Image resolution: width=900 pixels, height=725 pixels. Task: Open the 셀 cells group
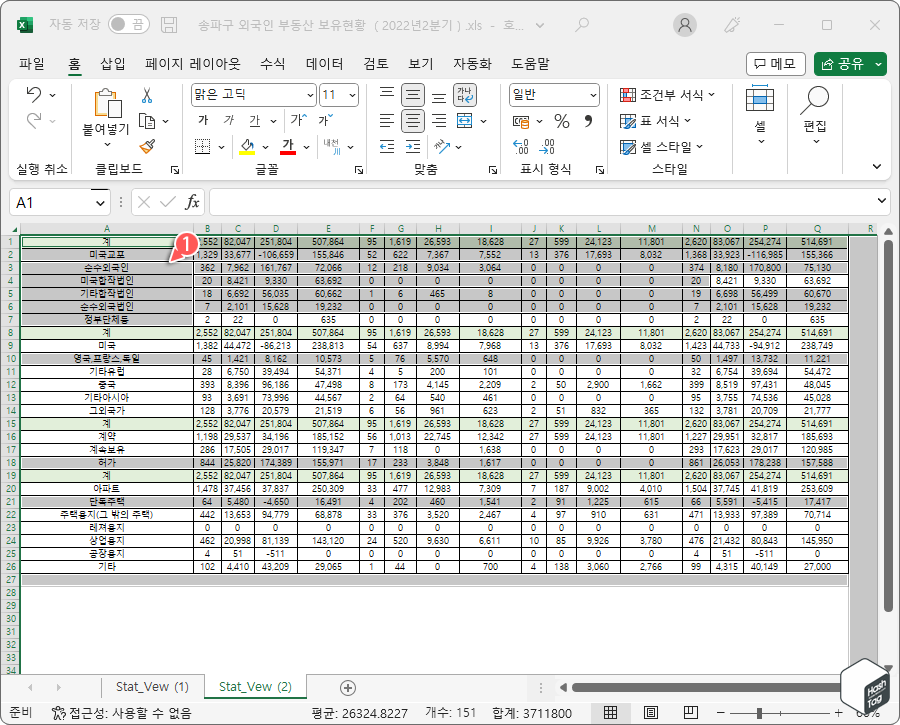click(x=760, y=116)
